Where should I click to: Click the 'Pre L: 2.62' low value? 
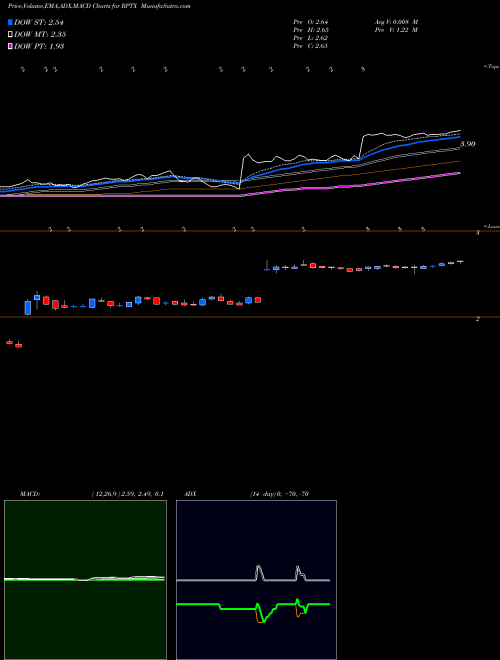point(311,38)
